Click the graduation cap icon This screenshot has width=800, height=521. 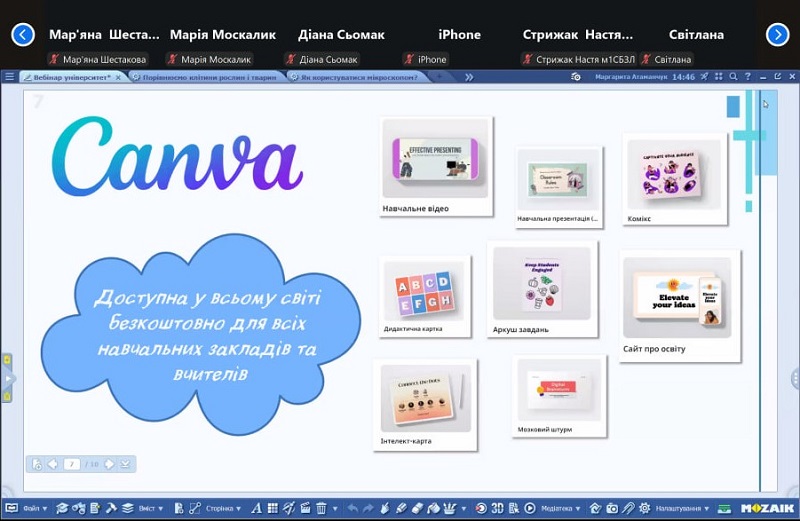[x=61, y=508]
